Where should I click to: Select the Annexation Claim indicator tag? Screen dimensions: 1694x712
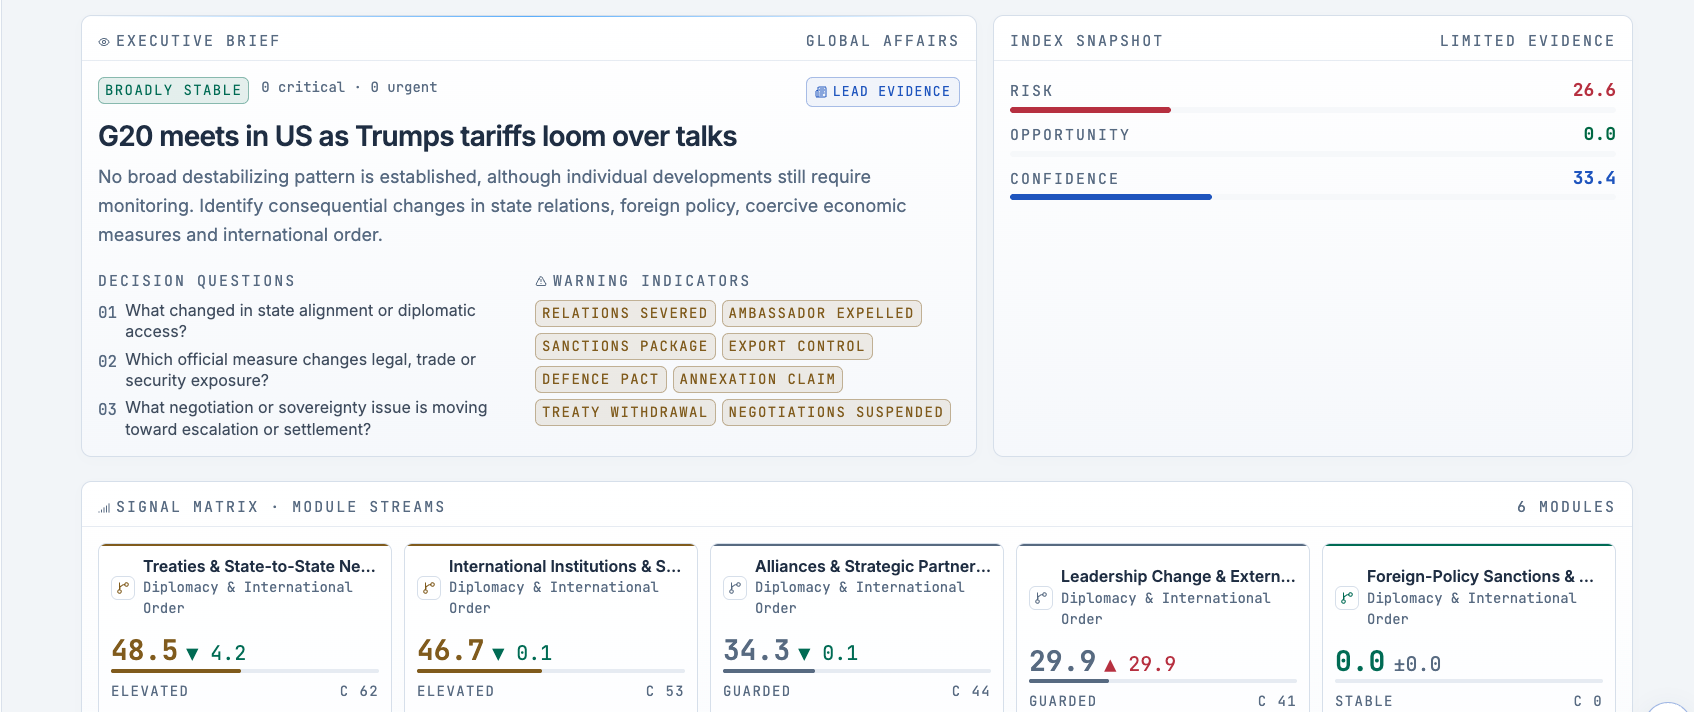[x=758, y=380]
